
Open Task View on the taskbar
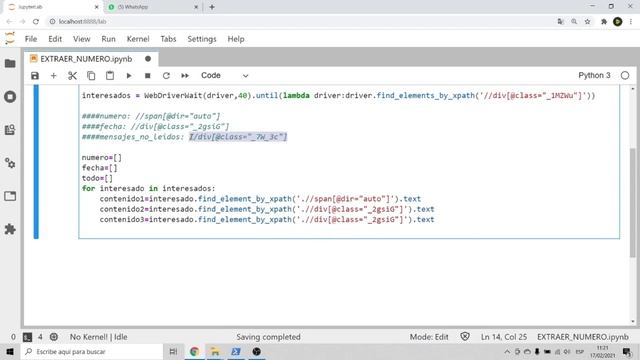[x=173, y=351]
